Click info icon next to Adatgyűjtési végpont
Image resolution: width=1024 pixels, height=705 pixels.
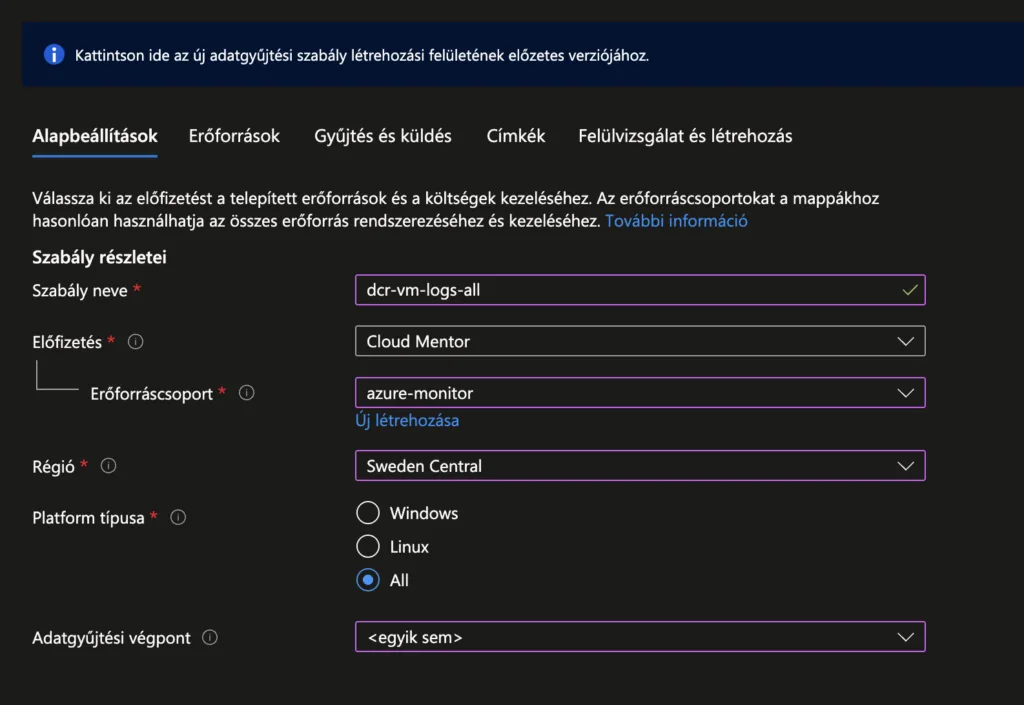[x=210, y=638]
